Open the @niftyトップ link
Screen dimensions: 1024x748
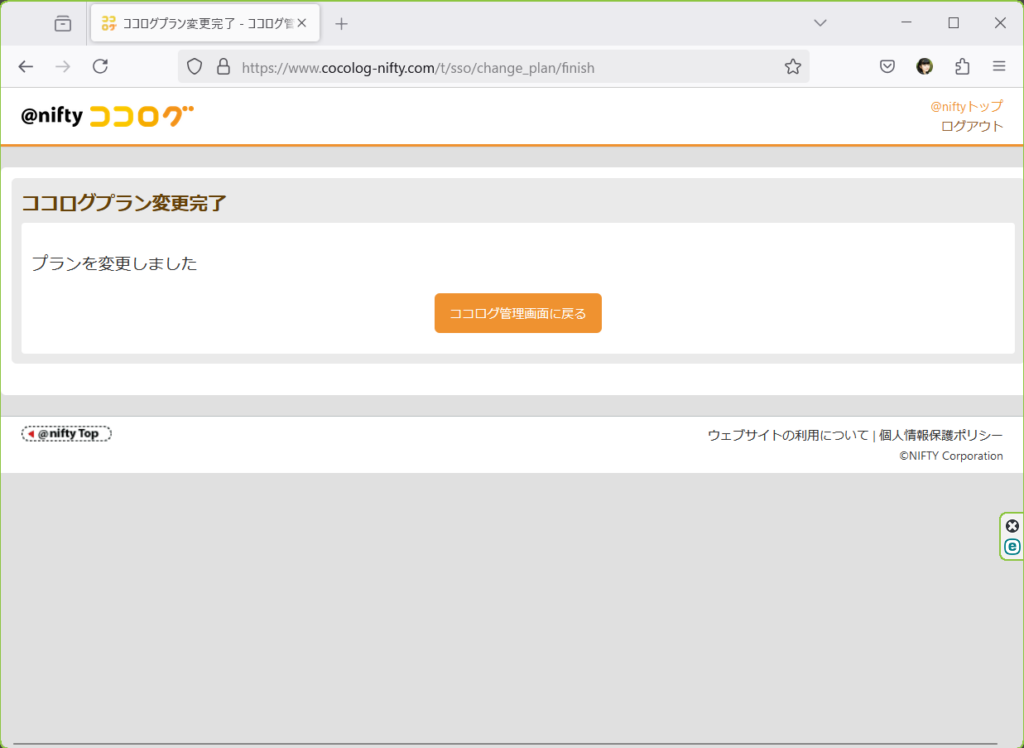(x=967, y=106)
